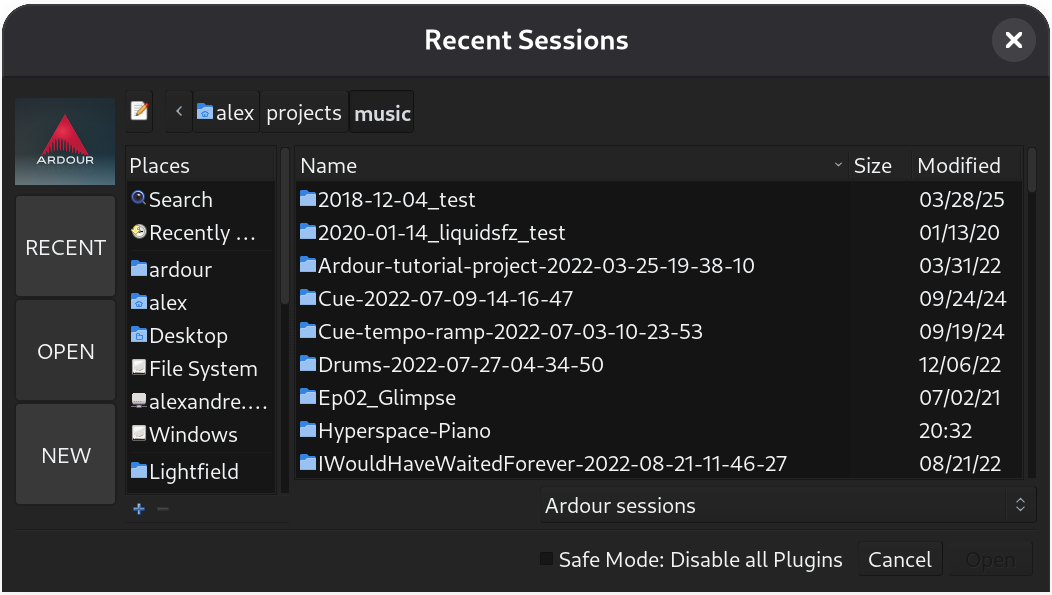Click the Ardour logo thumbnail
The image size is (1052, 595).
65,141
